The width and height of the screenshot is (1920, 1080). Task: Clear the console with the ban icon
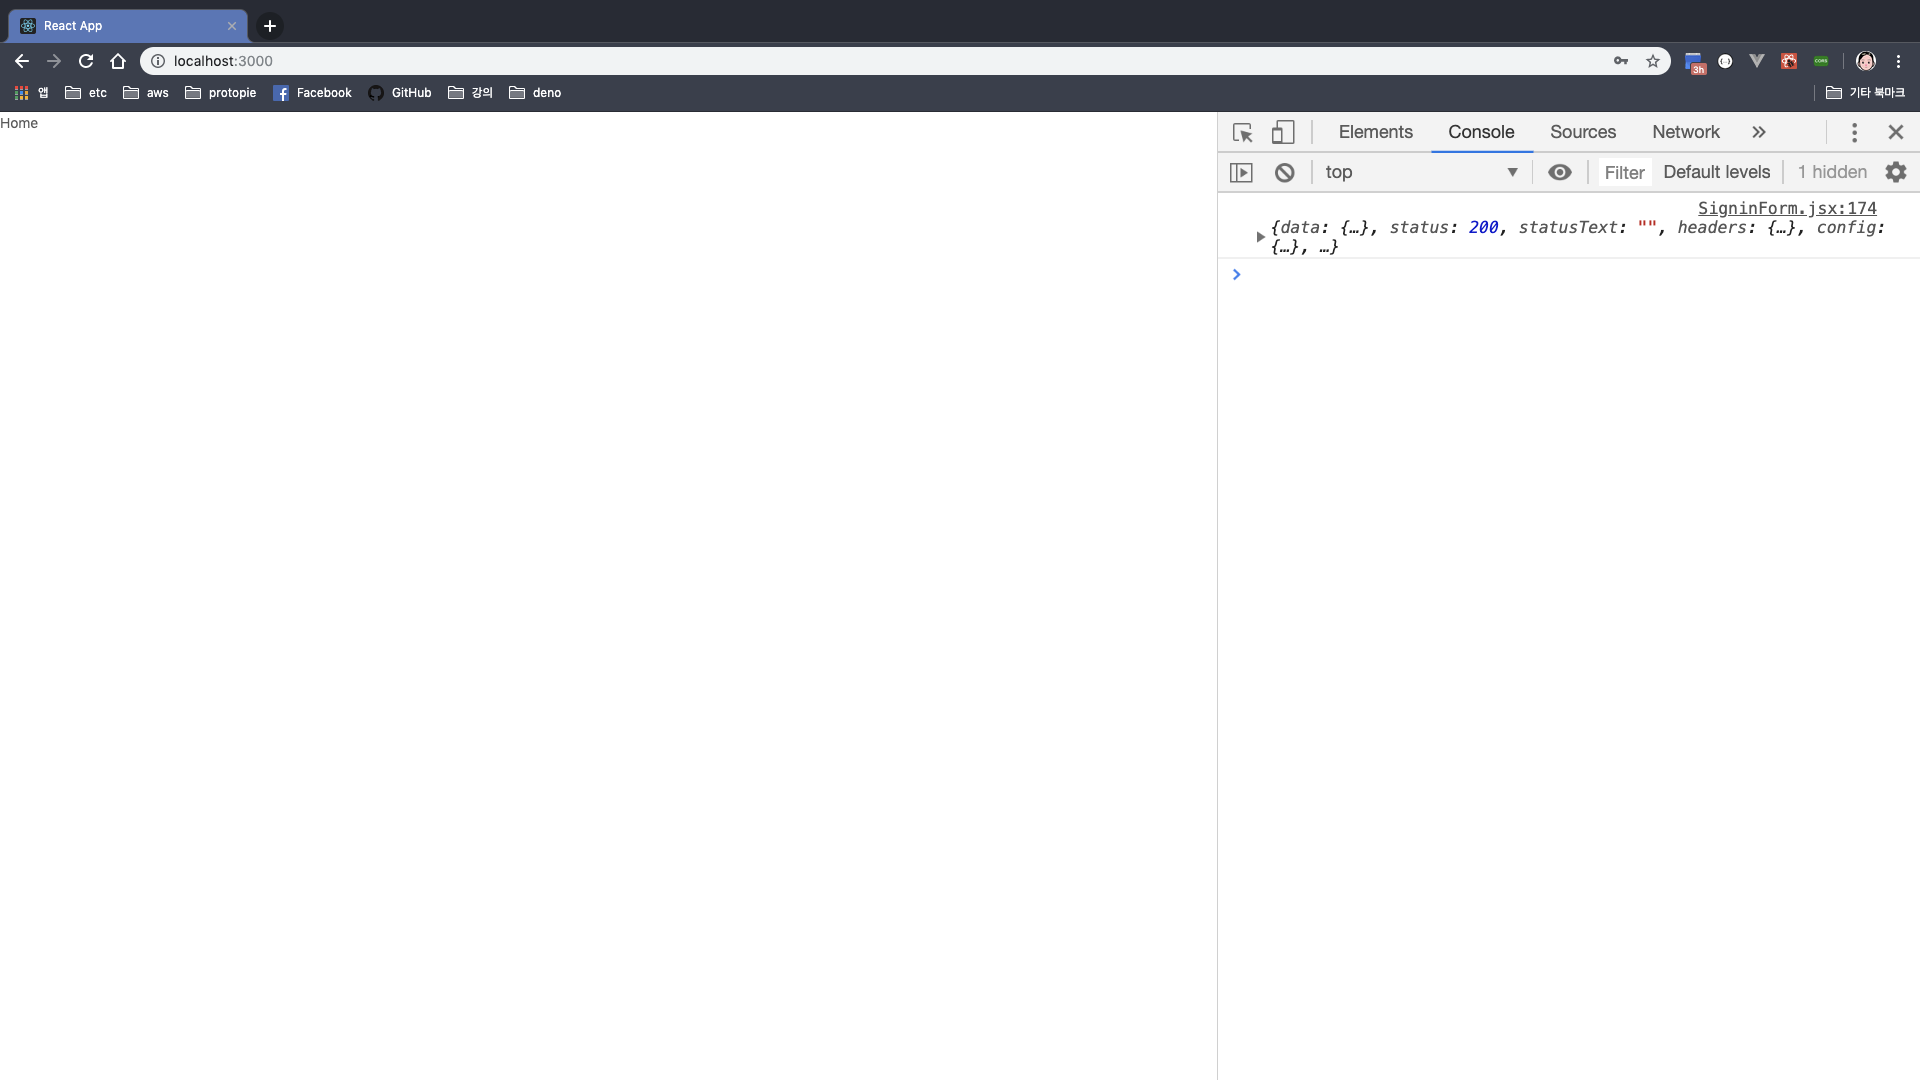(1285, 172)
